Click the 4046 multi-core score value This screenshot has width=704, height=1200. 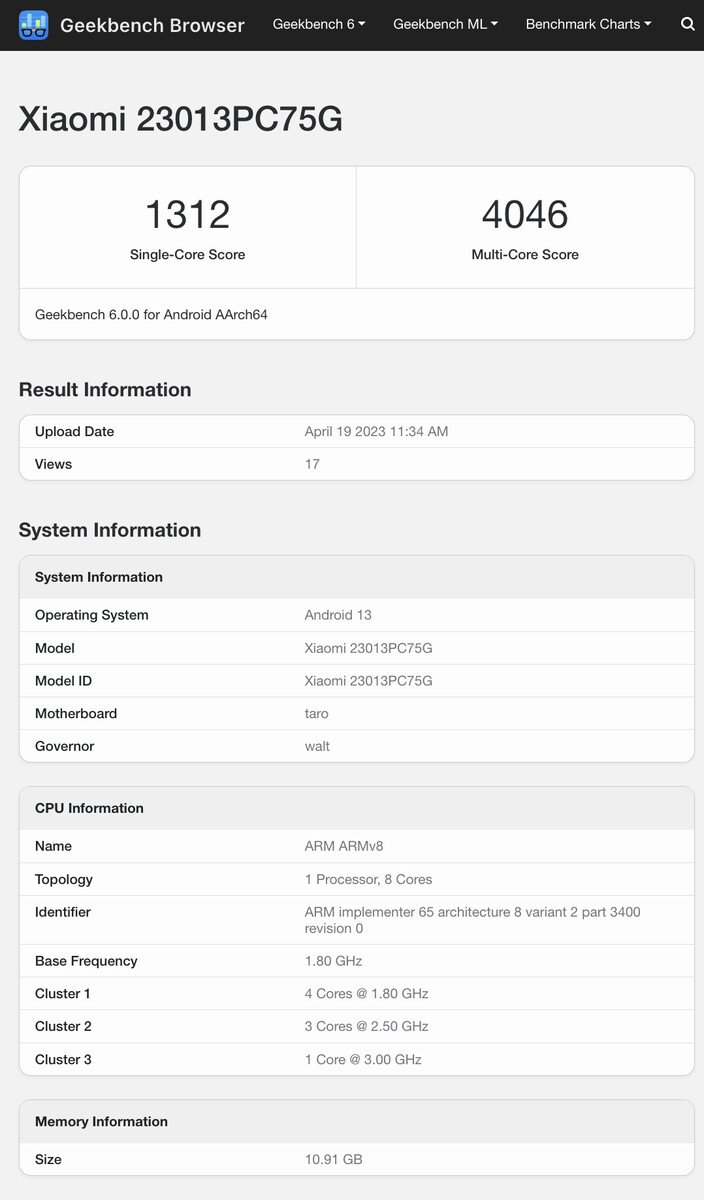tap(525, 214)
